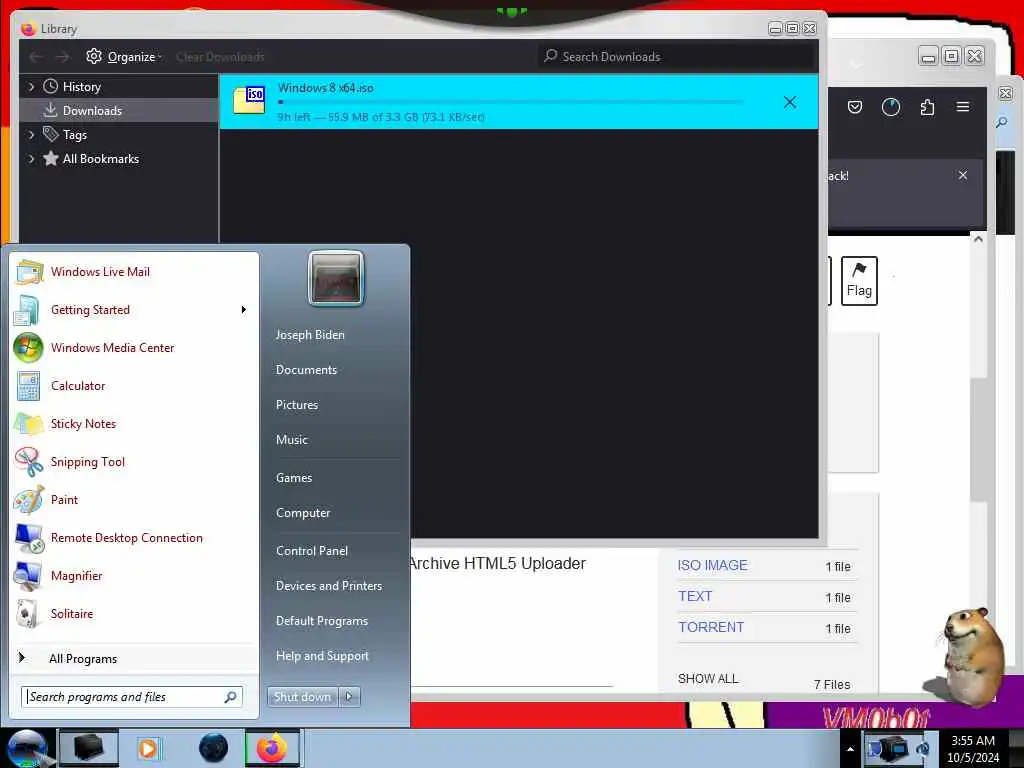Click the Library forward arrow
Screen dimensions: 1024x768
[62, 57]
